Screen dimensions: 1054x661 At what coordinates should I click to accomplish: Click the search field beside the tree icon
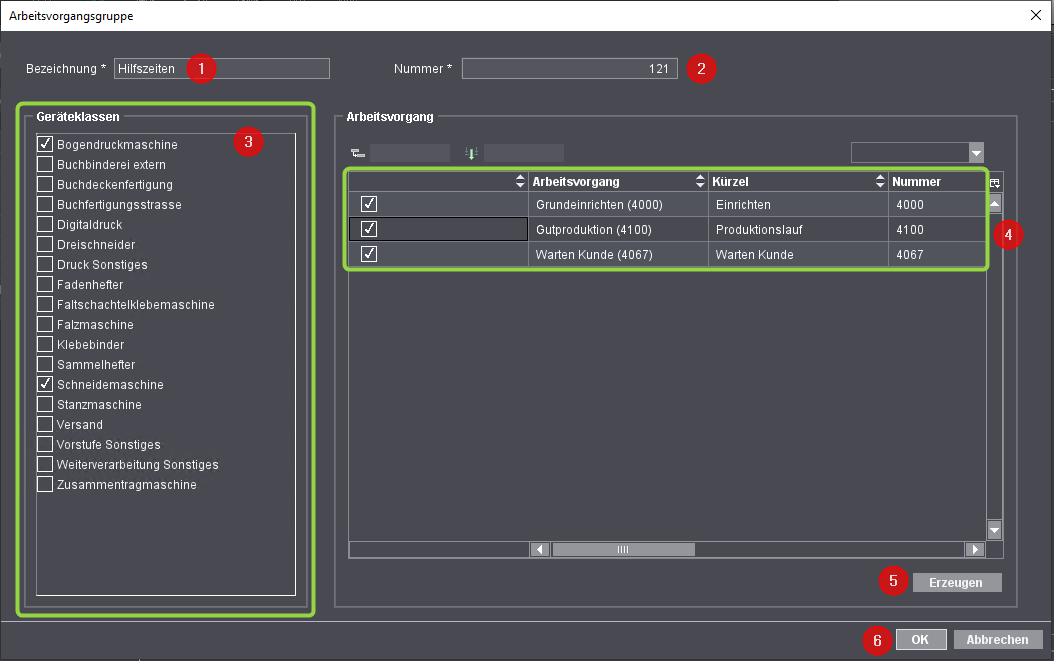pos(409,153)
